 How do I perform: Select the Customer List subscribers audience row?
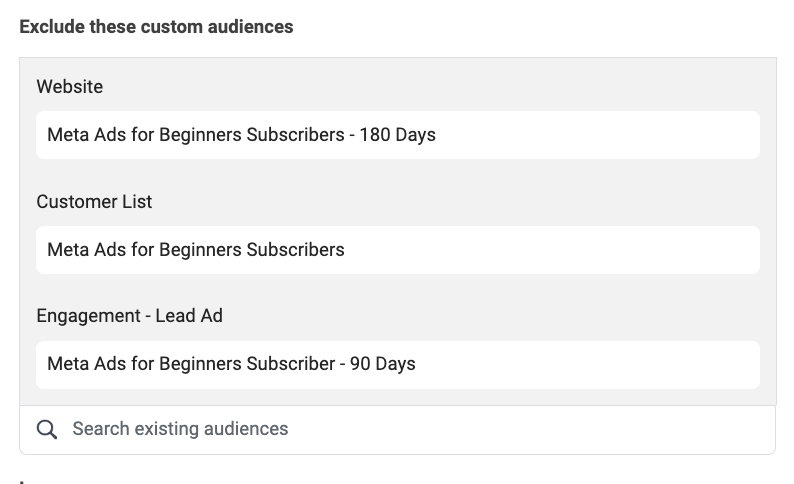tap(398, 250)
